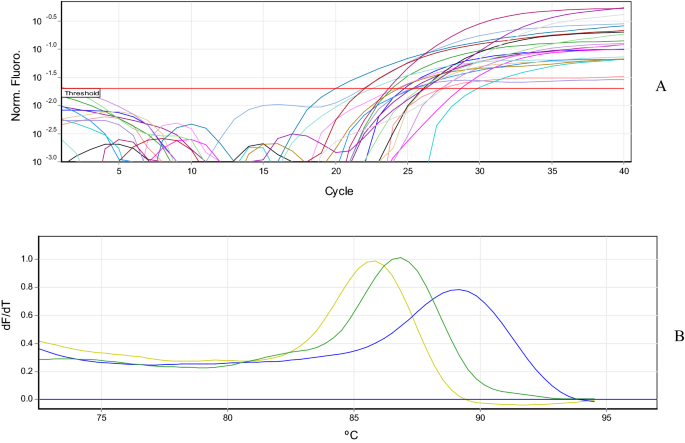Click the Cycle axis title
Screen dimensions: 685x443
[x=339, y=191]
